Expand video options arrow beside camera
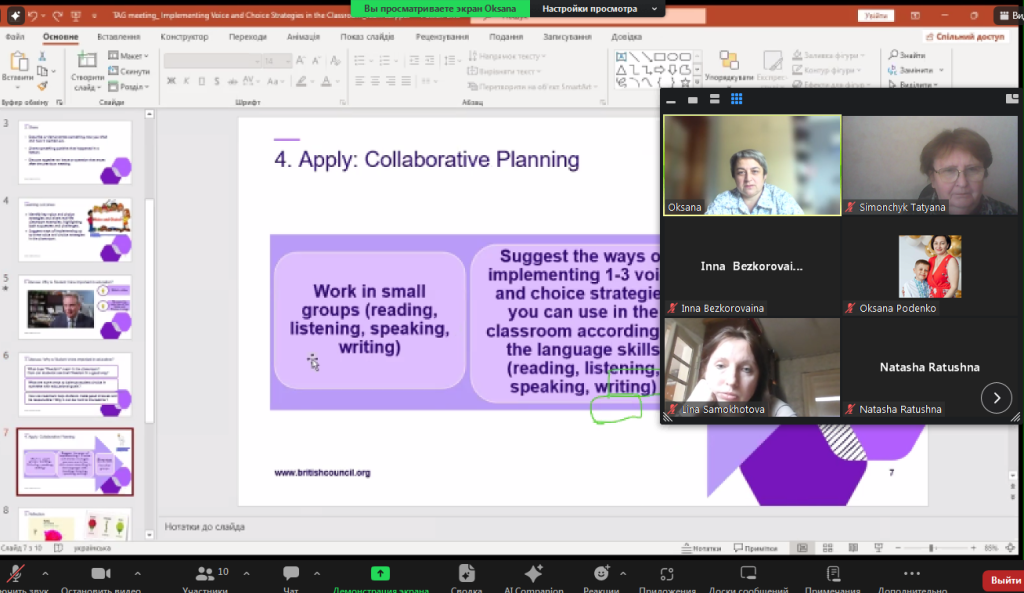 pos(138,572)
